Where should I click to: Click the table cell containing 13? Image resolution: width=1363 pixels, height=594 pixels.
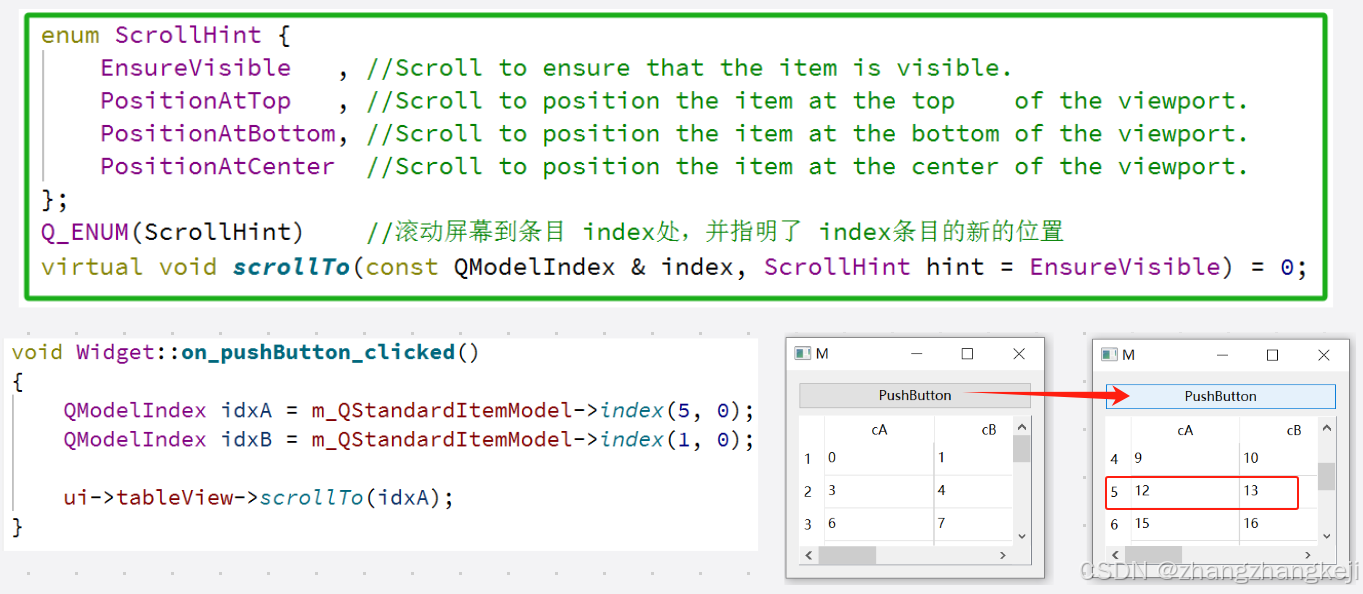coord(1280,492)
